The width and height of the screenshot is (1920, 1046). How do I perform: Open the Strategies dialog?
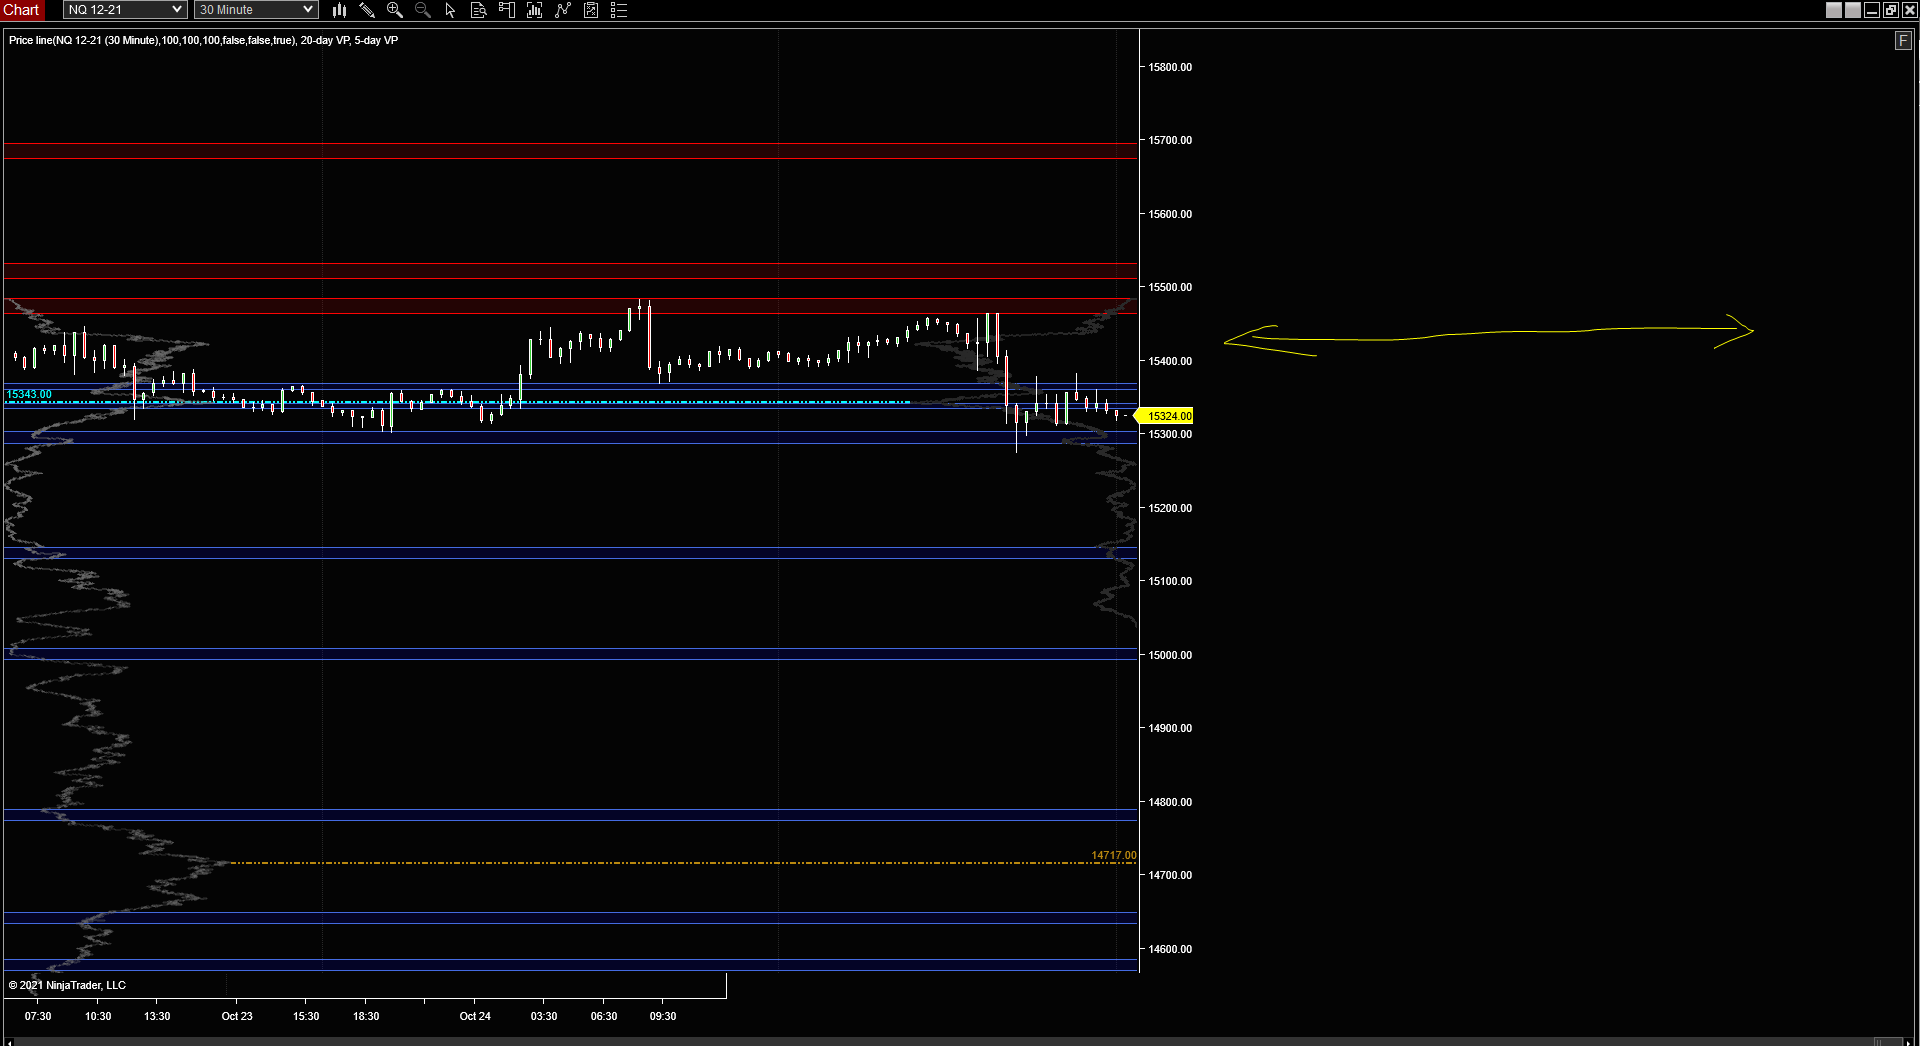591,10
